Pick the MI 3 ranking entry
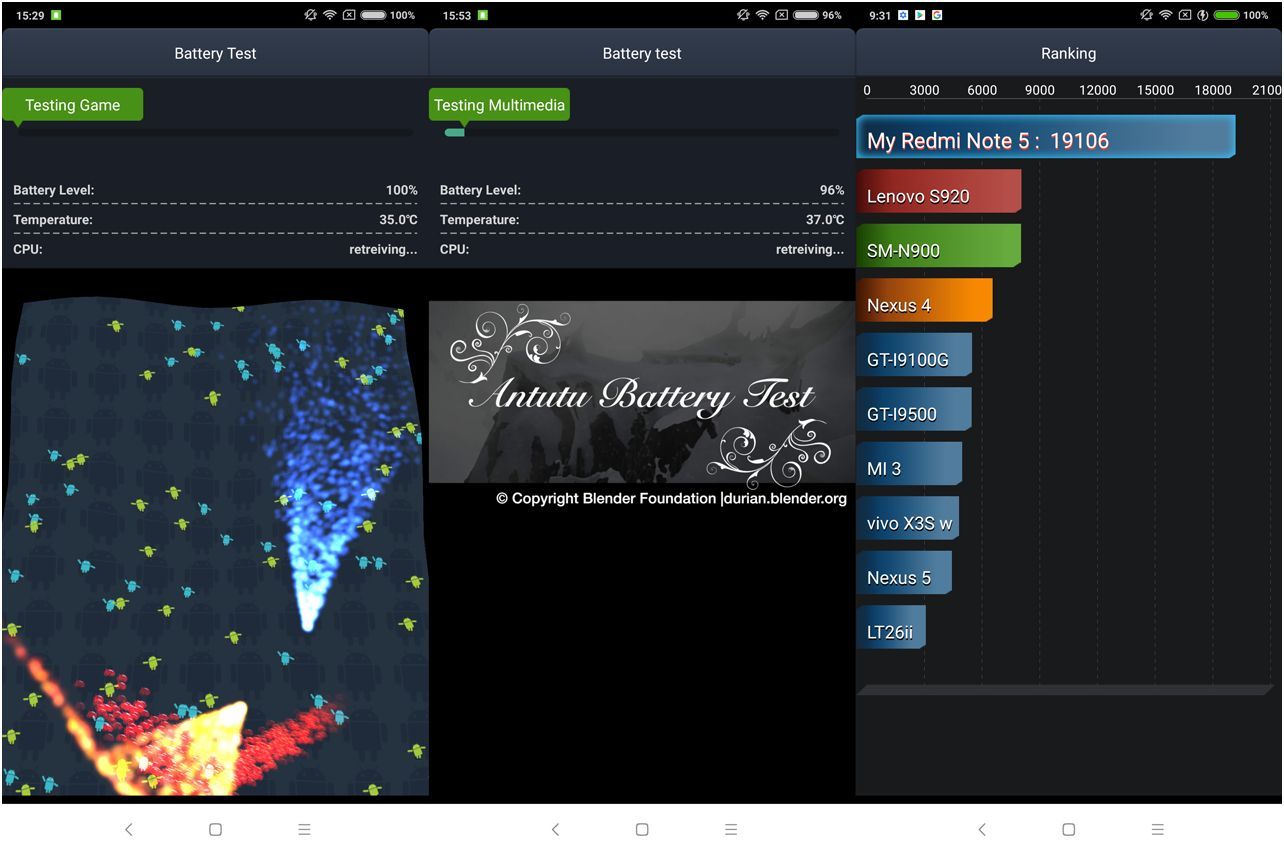The image size is (1284, 857). (x=908, y=465)
